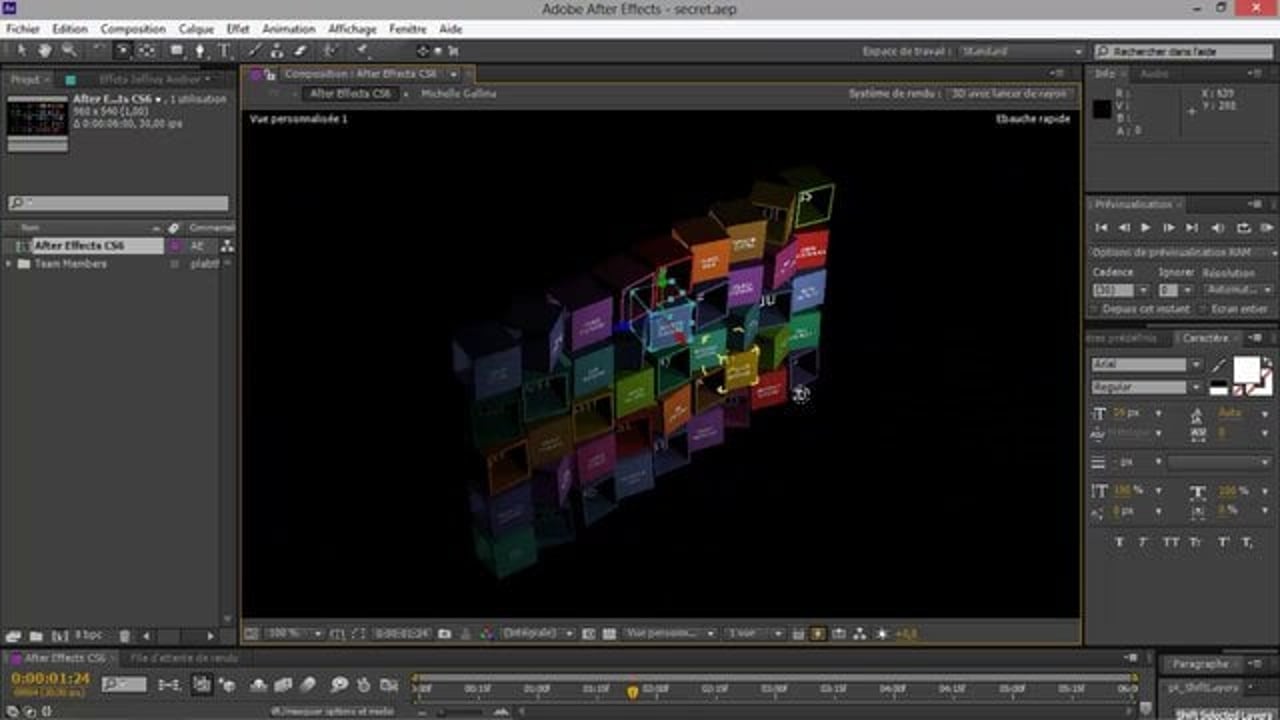Screen dimensions: 1280x720
Task: Open the magnification ratio dropdown showing 100%
Action: click(x=295, y=633)
